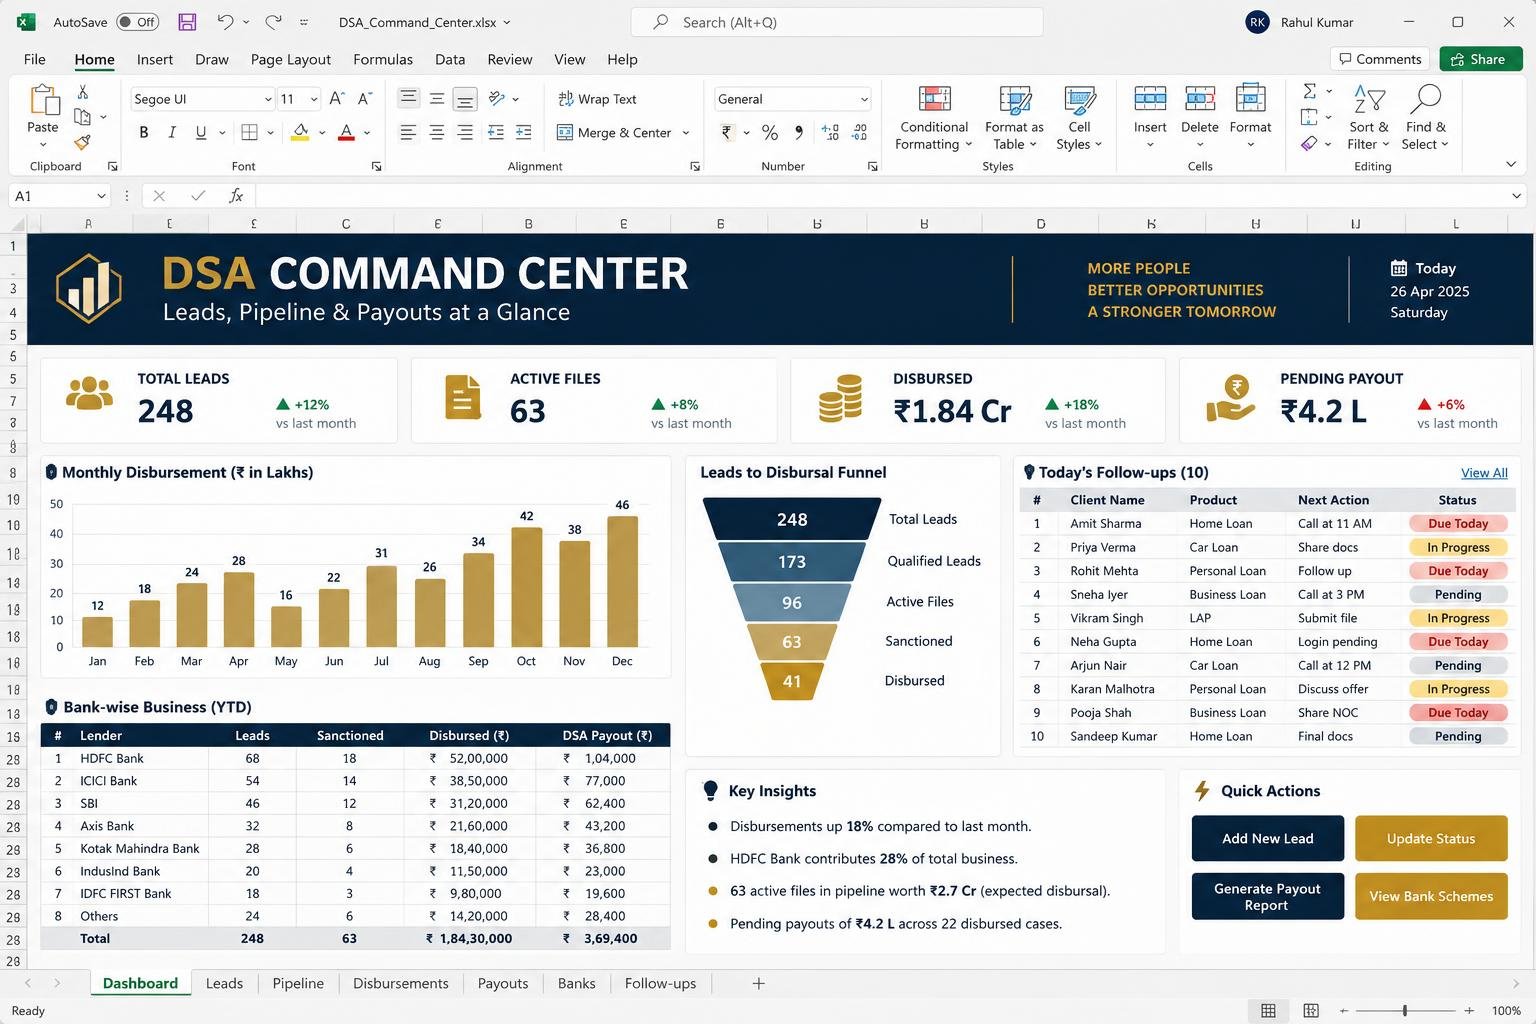The height and width of the screenshot is (1024, 1536).
Task: Open the Formulas ribbon tab
Action: tap(383, 60)
